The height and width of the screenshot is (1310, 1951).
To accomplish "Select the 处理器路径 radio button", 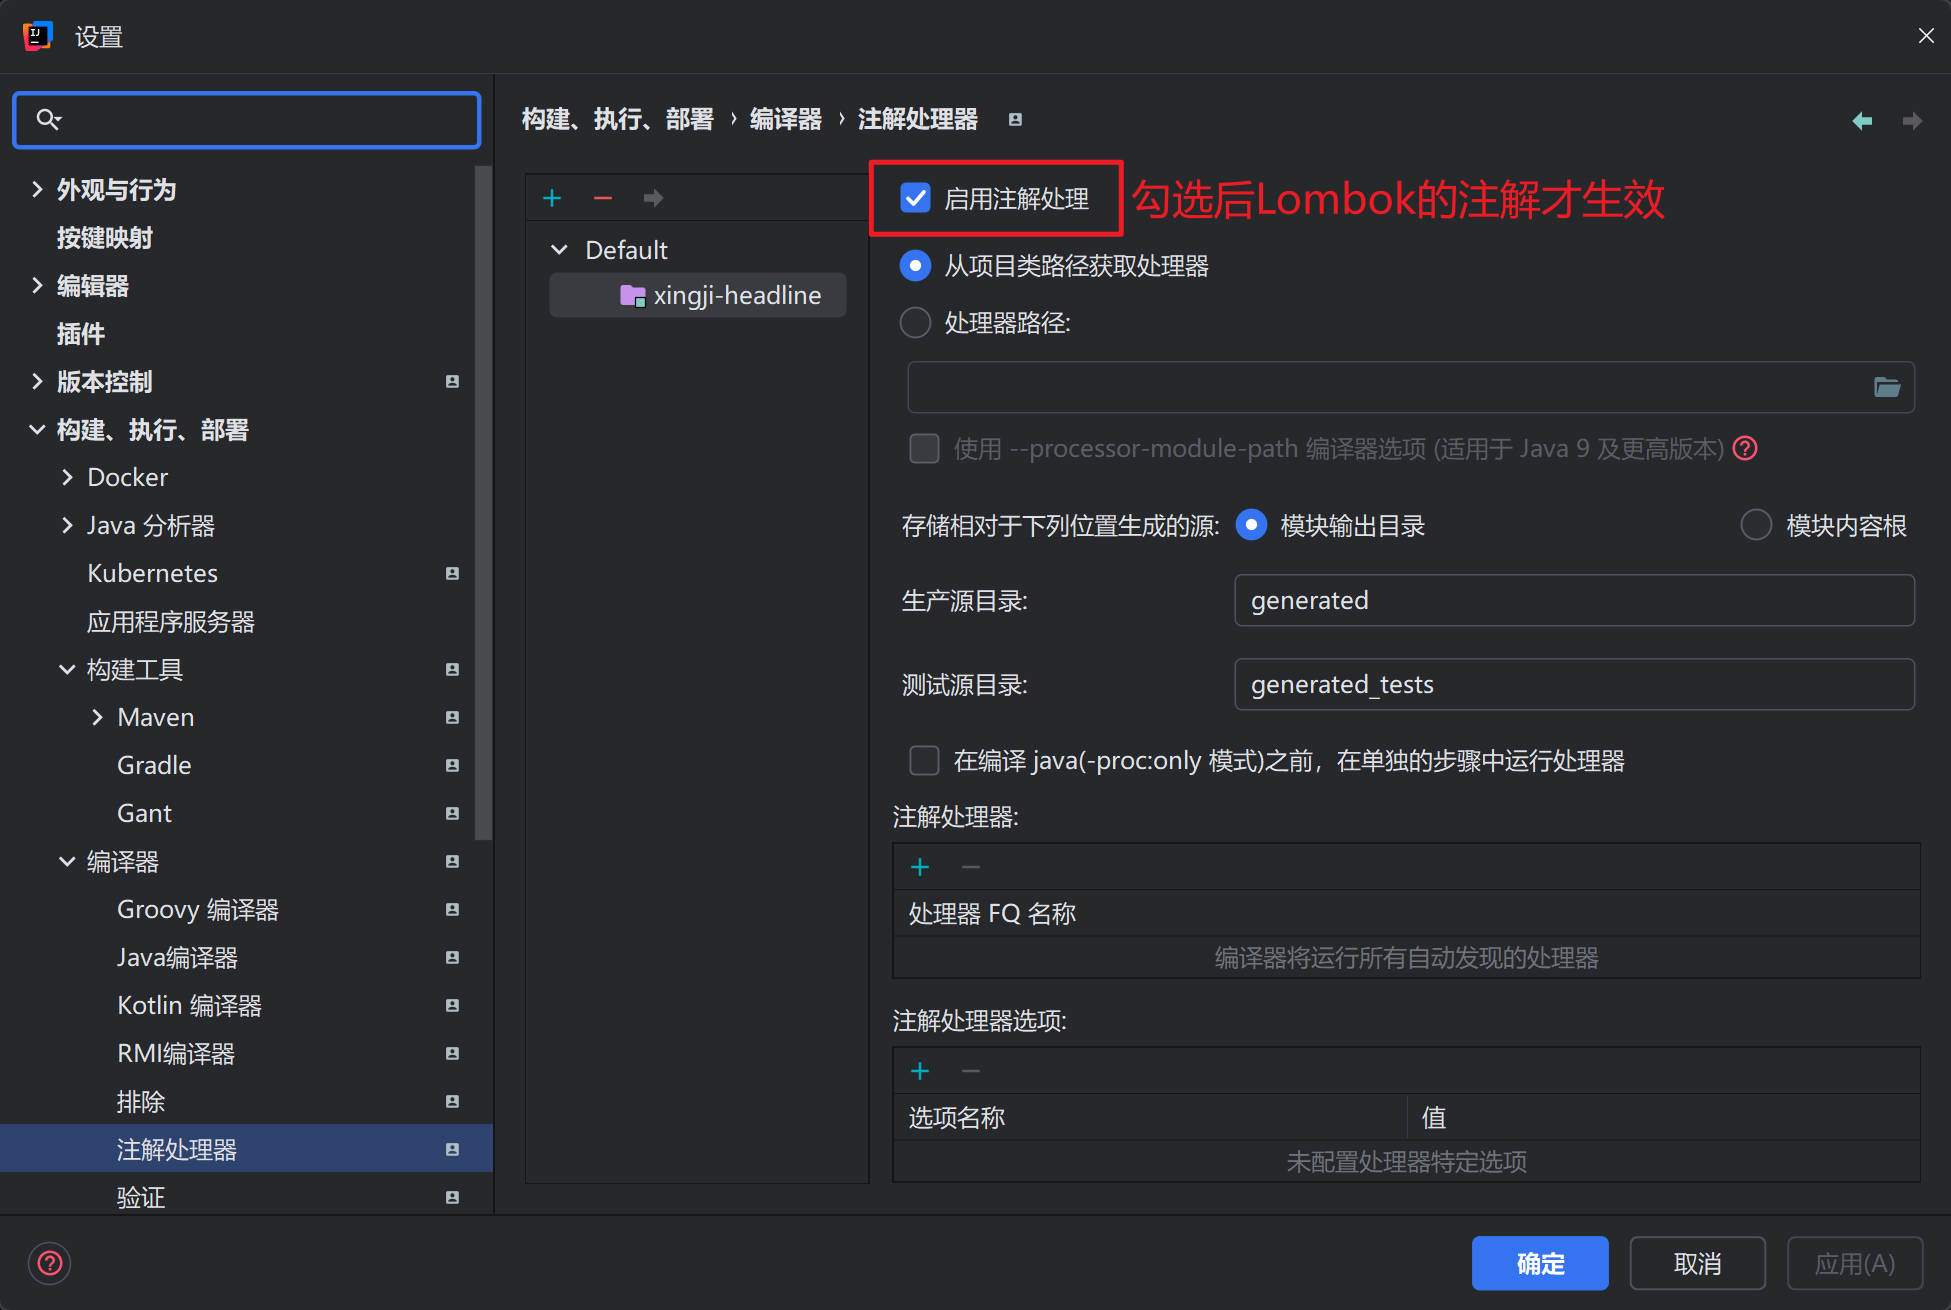I will [915, 323].
